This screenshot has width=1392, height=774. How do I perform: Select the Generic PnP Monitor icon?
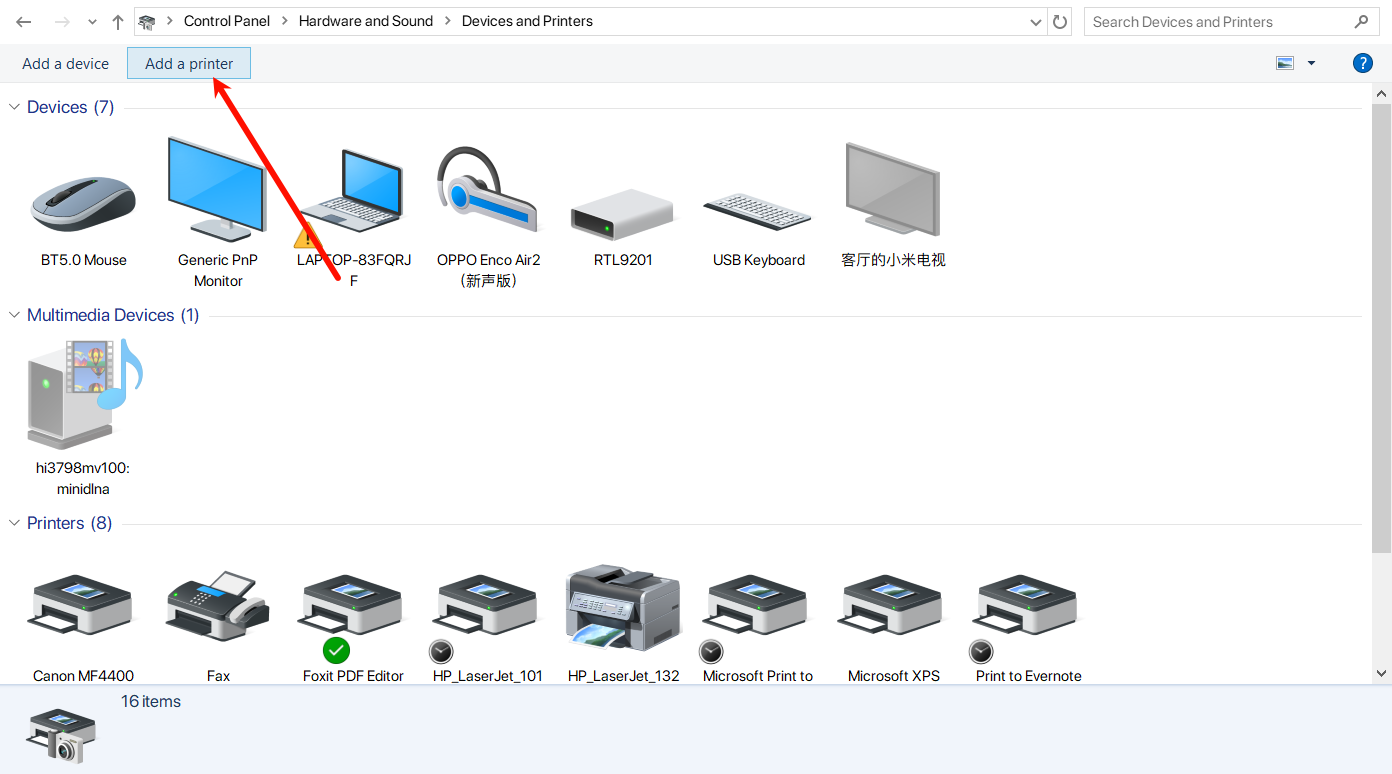217,190
